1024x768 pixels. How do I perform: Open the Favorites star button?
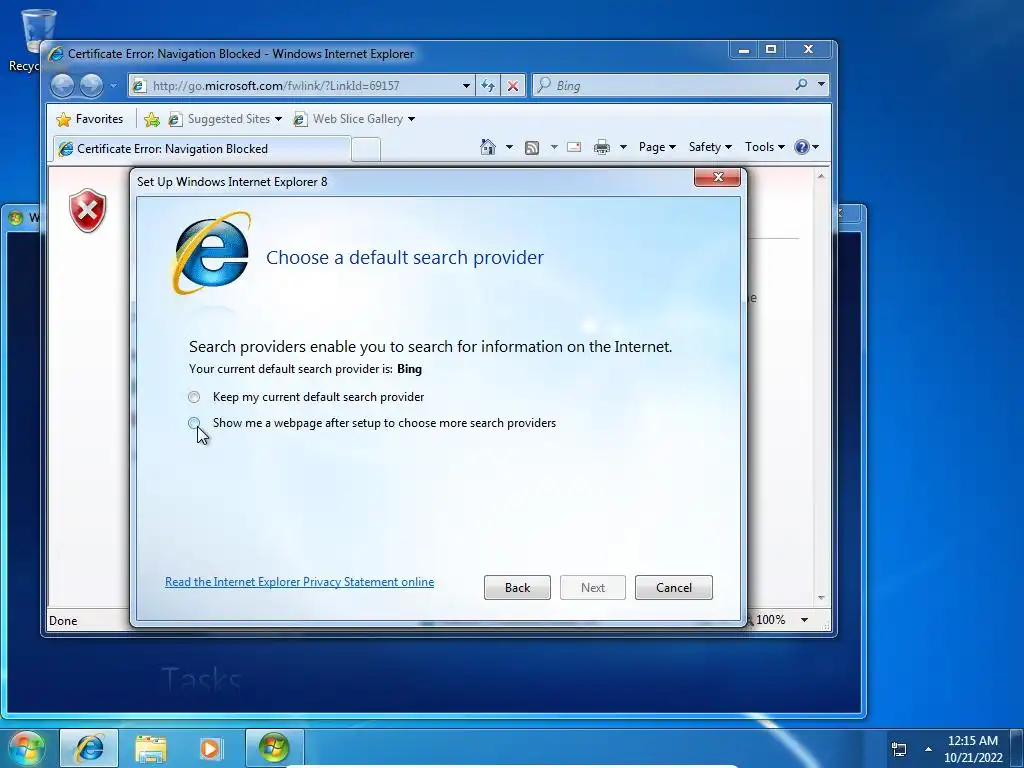coord(89,119)
